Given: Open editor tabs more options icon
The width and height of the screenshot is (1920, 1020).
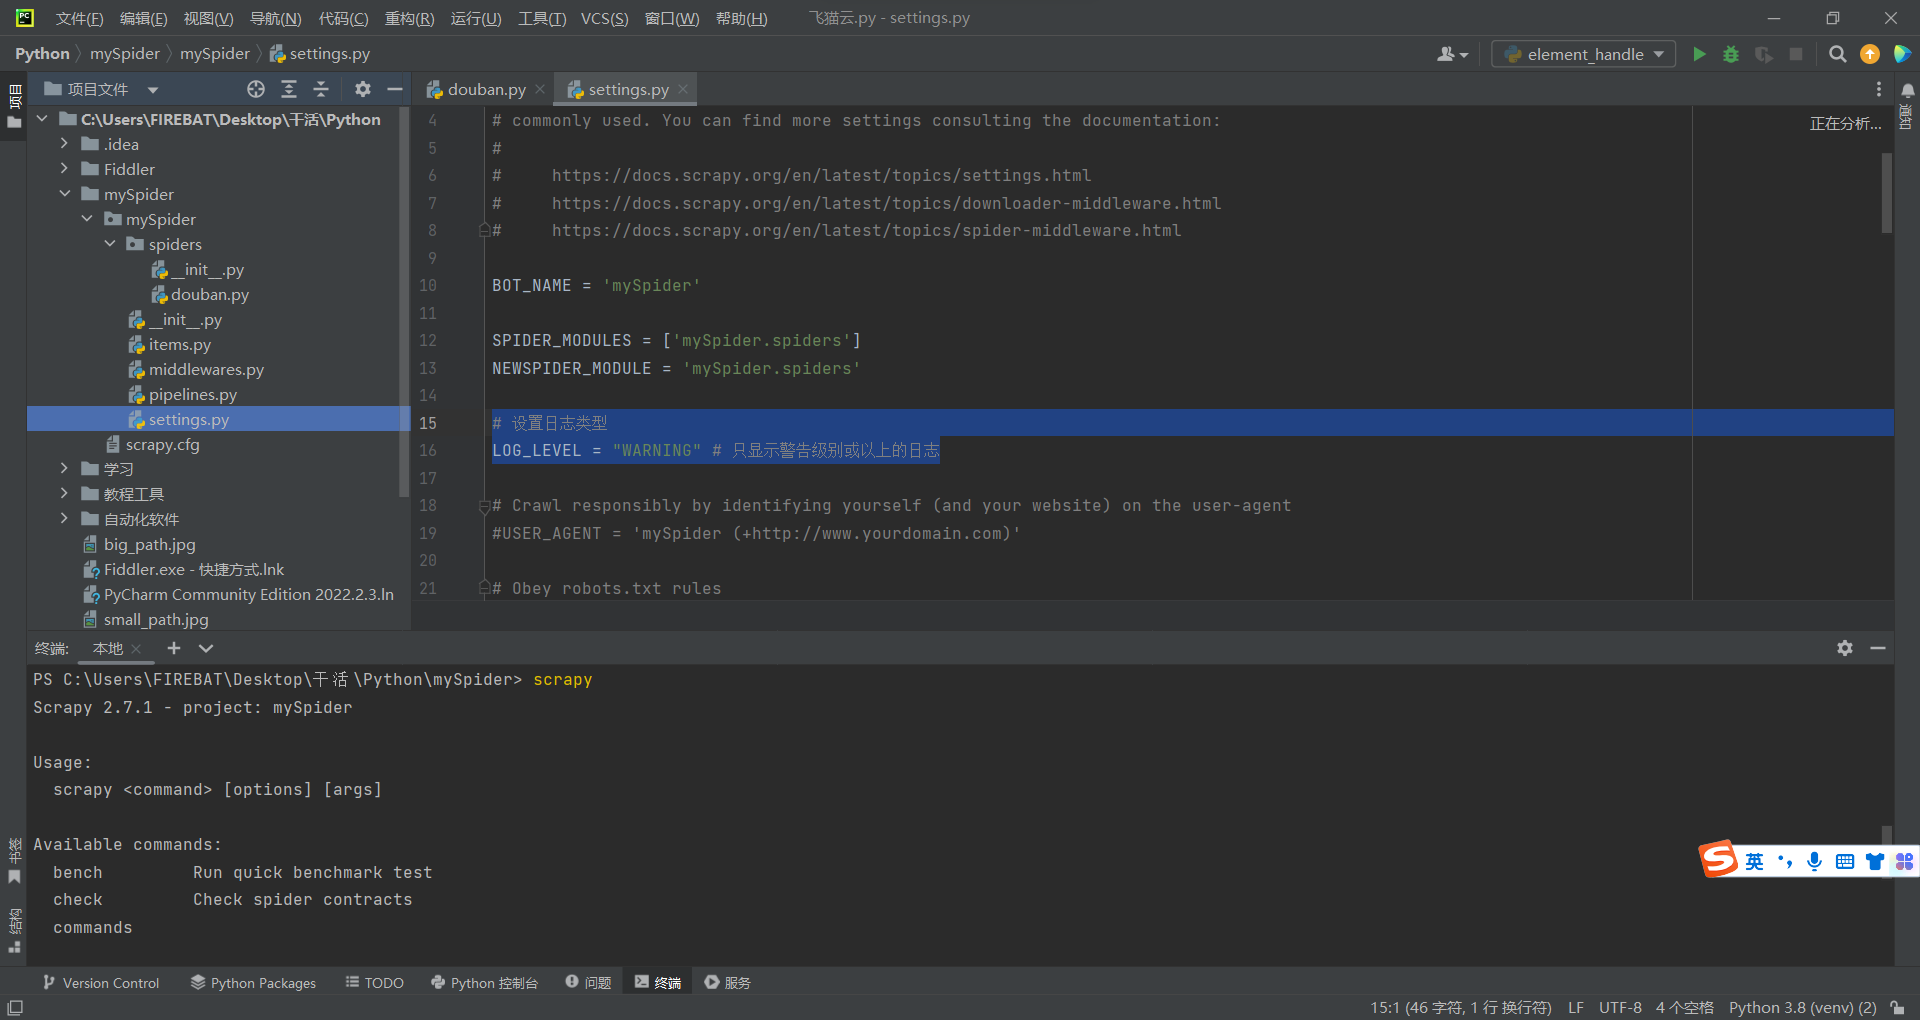Looking at the screenshot, I should coord(1879,89).
